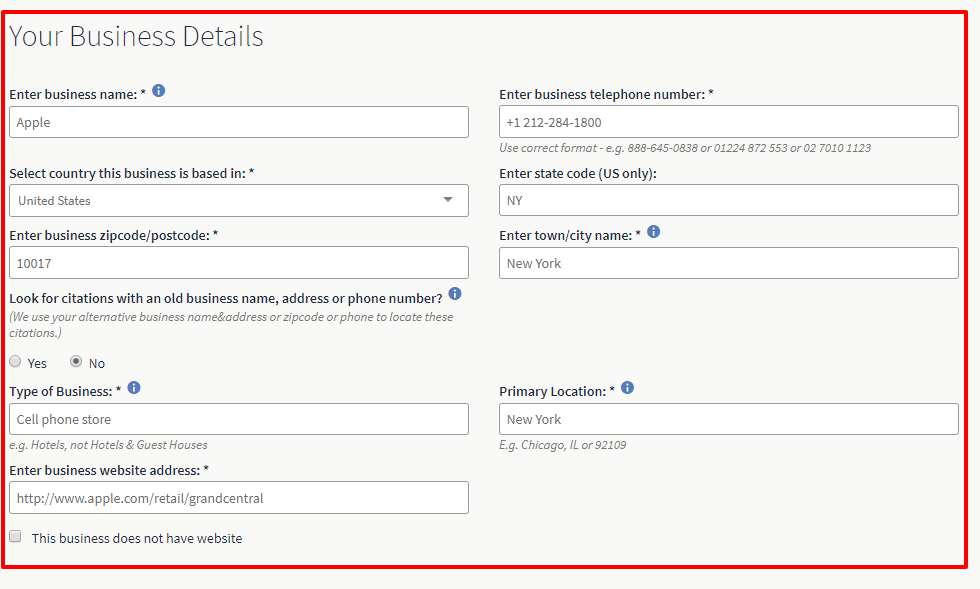The width and height of the screenshot is (980, 589).
Task: Click the 'Your Business Details' heading
Action: pos(136,36)
